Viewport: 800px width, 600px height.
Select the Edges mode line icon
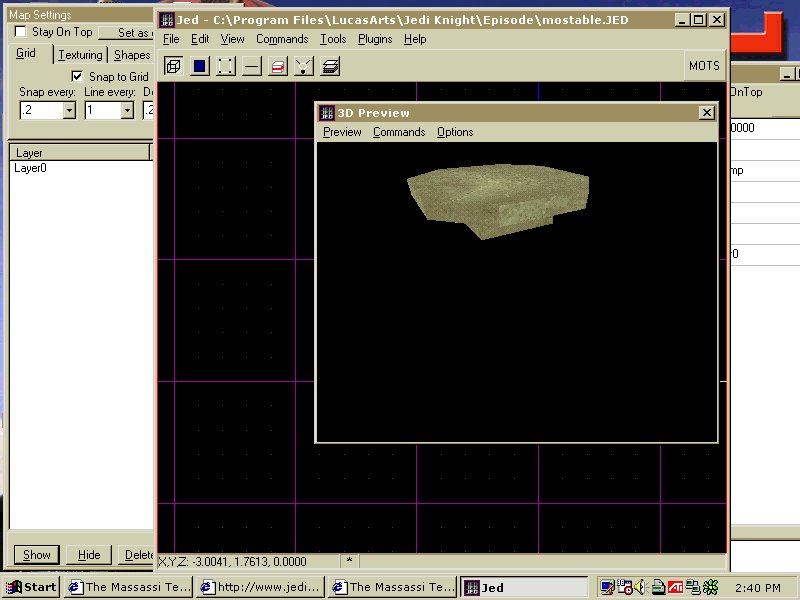click(x=252, y=66)
